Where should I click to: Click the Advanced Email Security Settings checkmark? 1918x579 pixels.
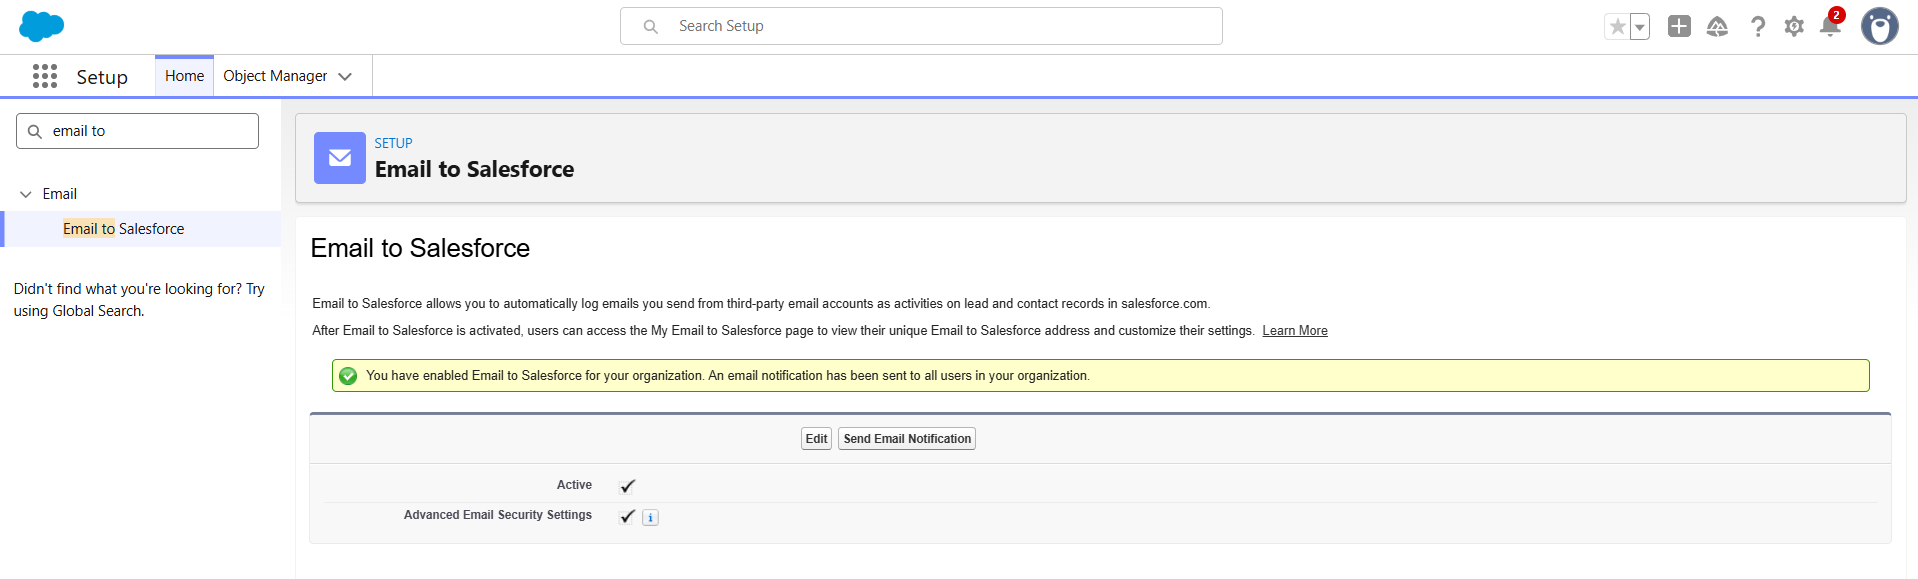(x=627, y=516)
